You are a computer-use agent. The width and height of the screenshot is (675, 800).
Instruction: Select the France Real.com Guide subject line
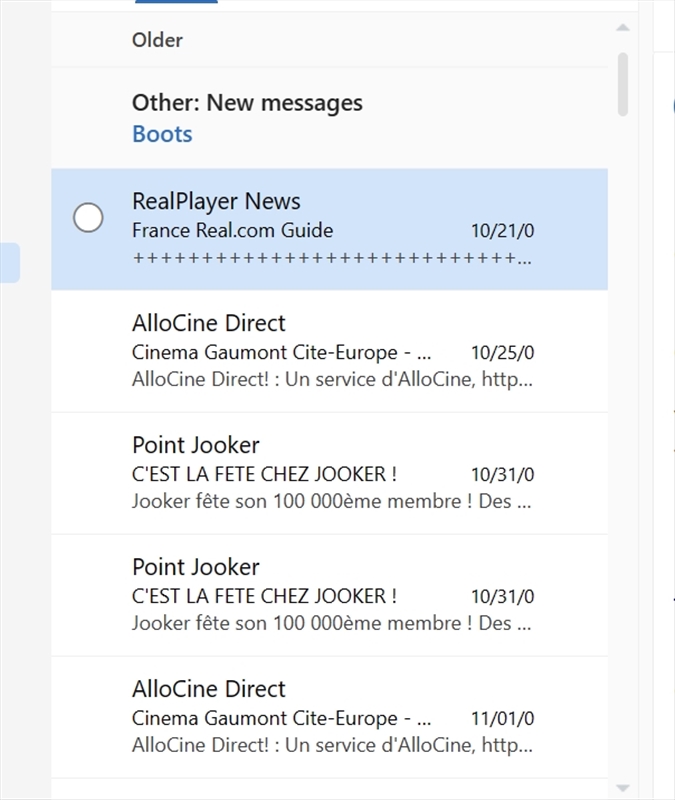(230, 230)
